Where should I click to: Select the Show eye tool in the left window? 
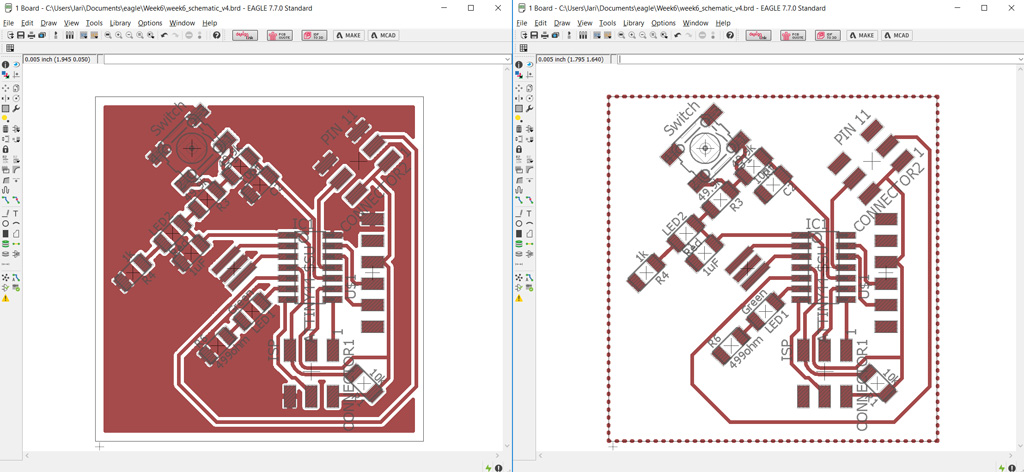coord(16,65)
